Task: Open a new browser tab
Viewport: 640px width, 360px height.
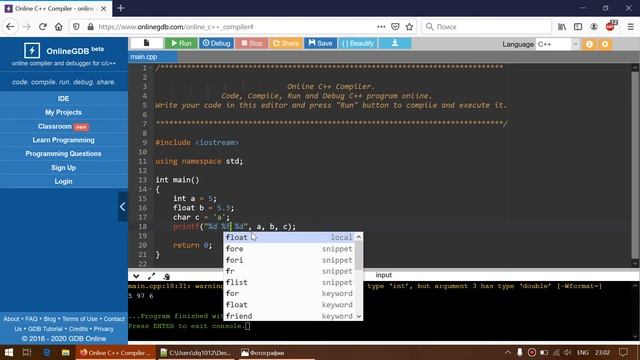Action: (x=121, y=8)
